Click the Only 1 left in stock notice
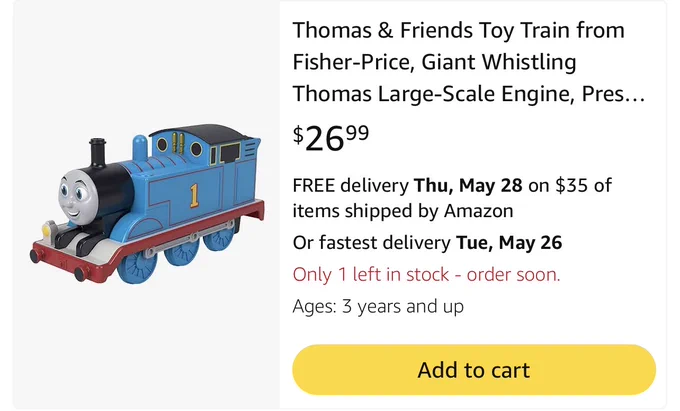 (x=426, y=274)
